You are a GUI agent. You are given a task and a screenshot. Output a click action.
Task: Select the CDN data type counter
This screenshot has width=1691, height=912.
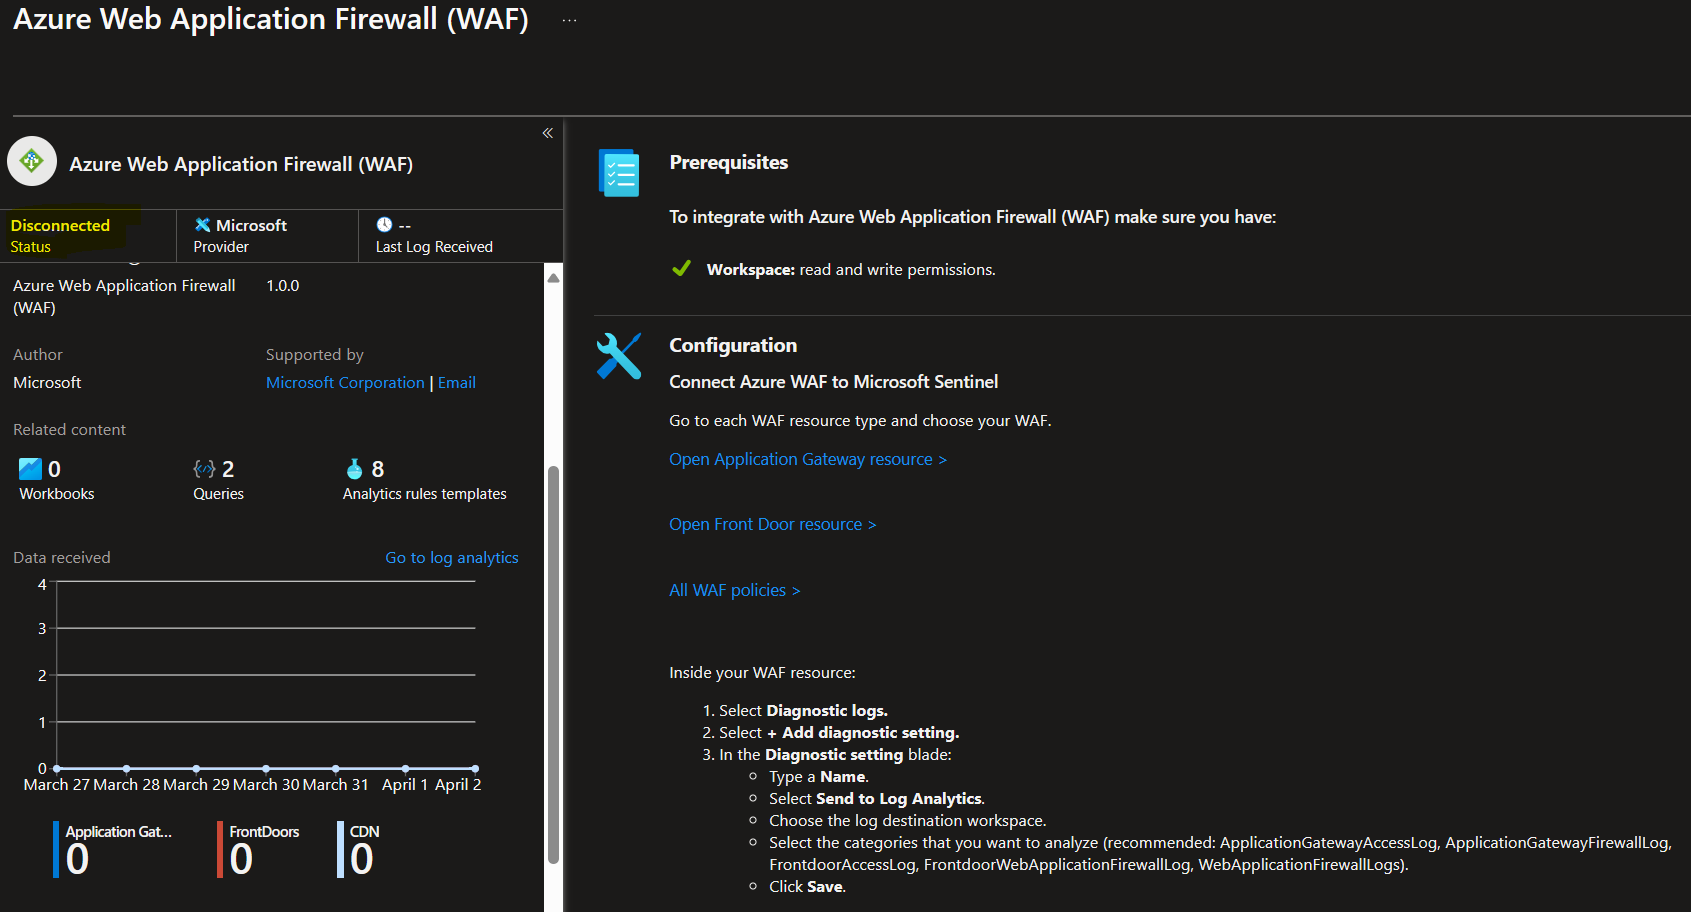360,850
